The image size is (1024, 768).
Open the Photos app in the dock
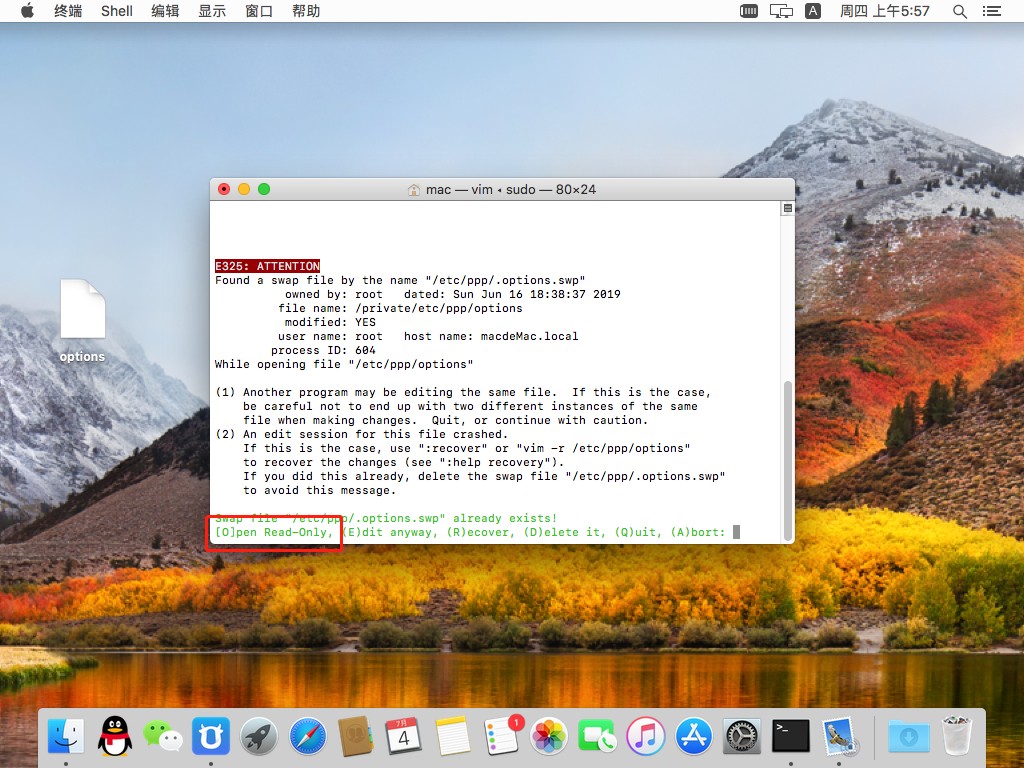point(549,738)
